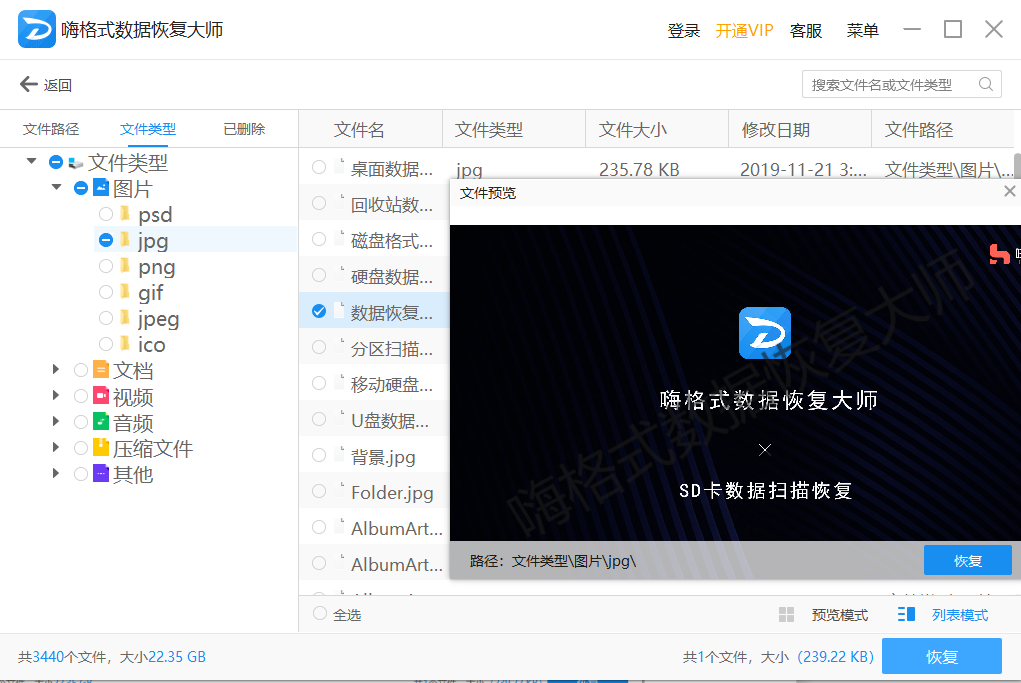This screenshot has width=1021, height=683.
Task: Uncheck the 数据恢复 file row
Action: pyautogui.click(x=319, y=311)
